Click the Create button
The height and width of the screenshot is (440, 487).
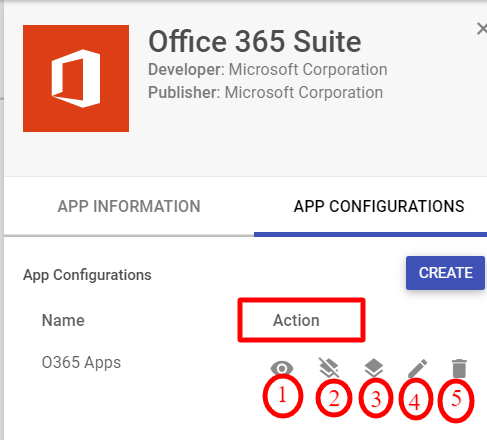pyautogui.click(x=445, y=273)
